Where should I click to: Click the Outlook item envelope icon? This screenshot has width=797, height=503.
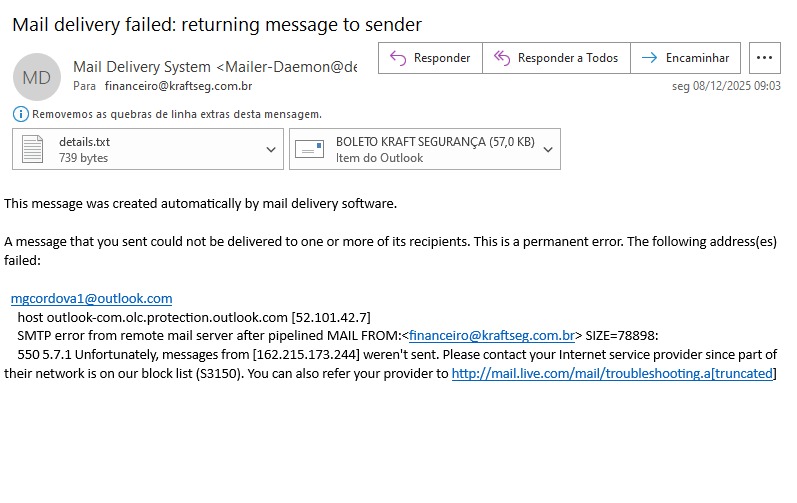[x=309, y=150]
